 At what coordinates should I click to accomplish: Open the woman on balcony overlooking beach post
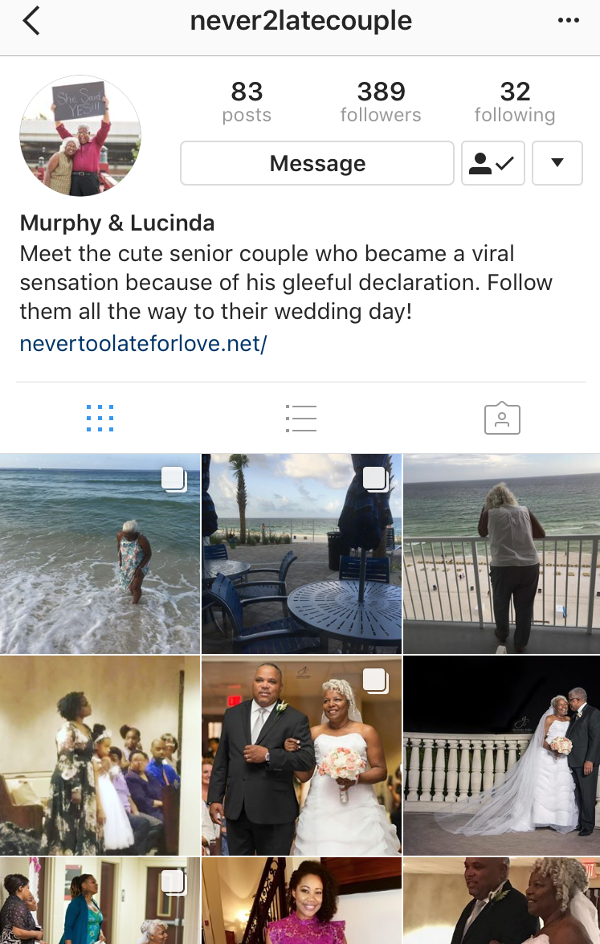click(x=501, y=554)
